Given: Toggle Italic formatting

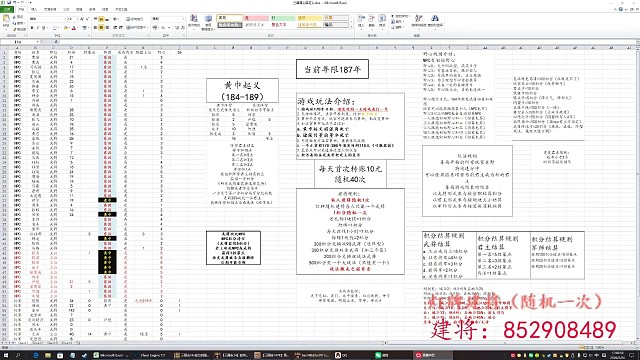Looking at the screenshot, I should (x=38, y=28).
